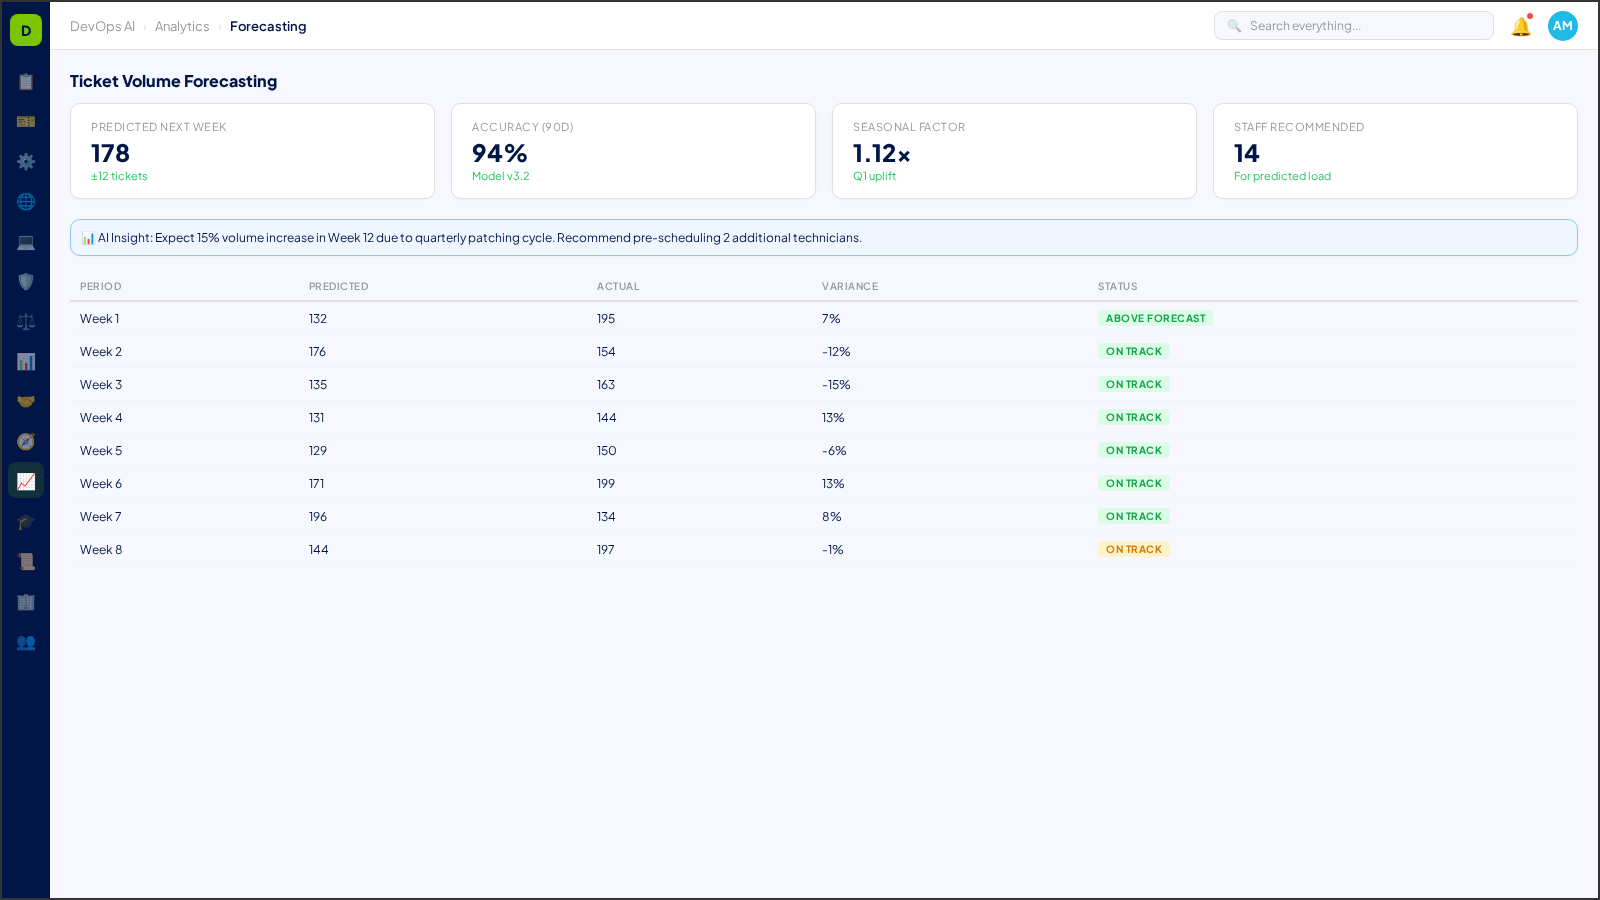
Task: Select the globe network icon
Action: tap(26, 202)
